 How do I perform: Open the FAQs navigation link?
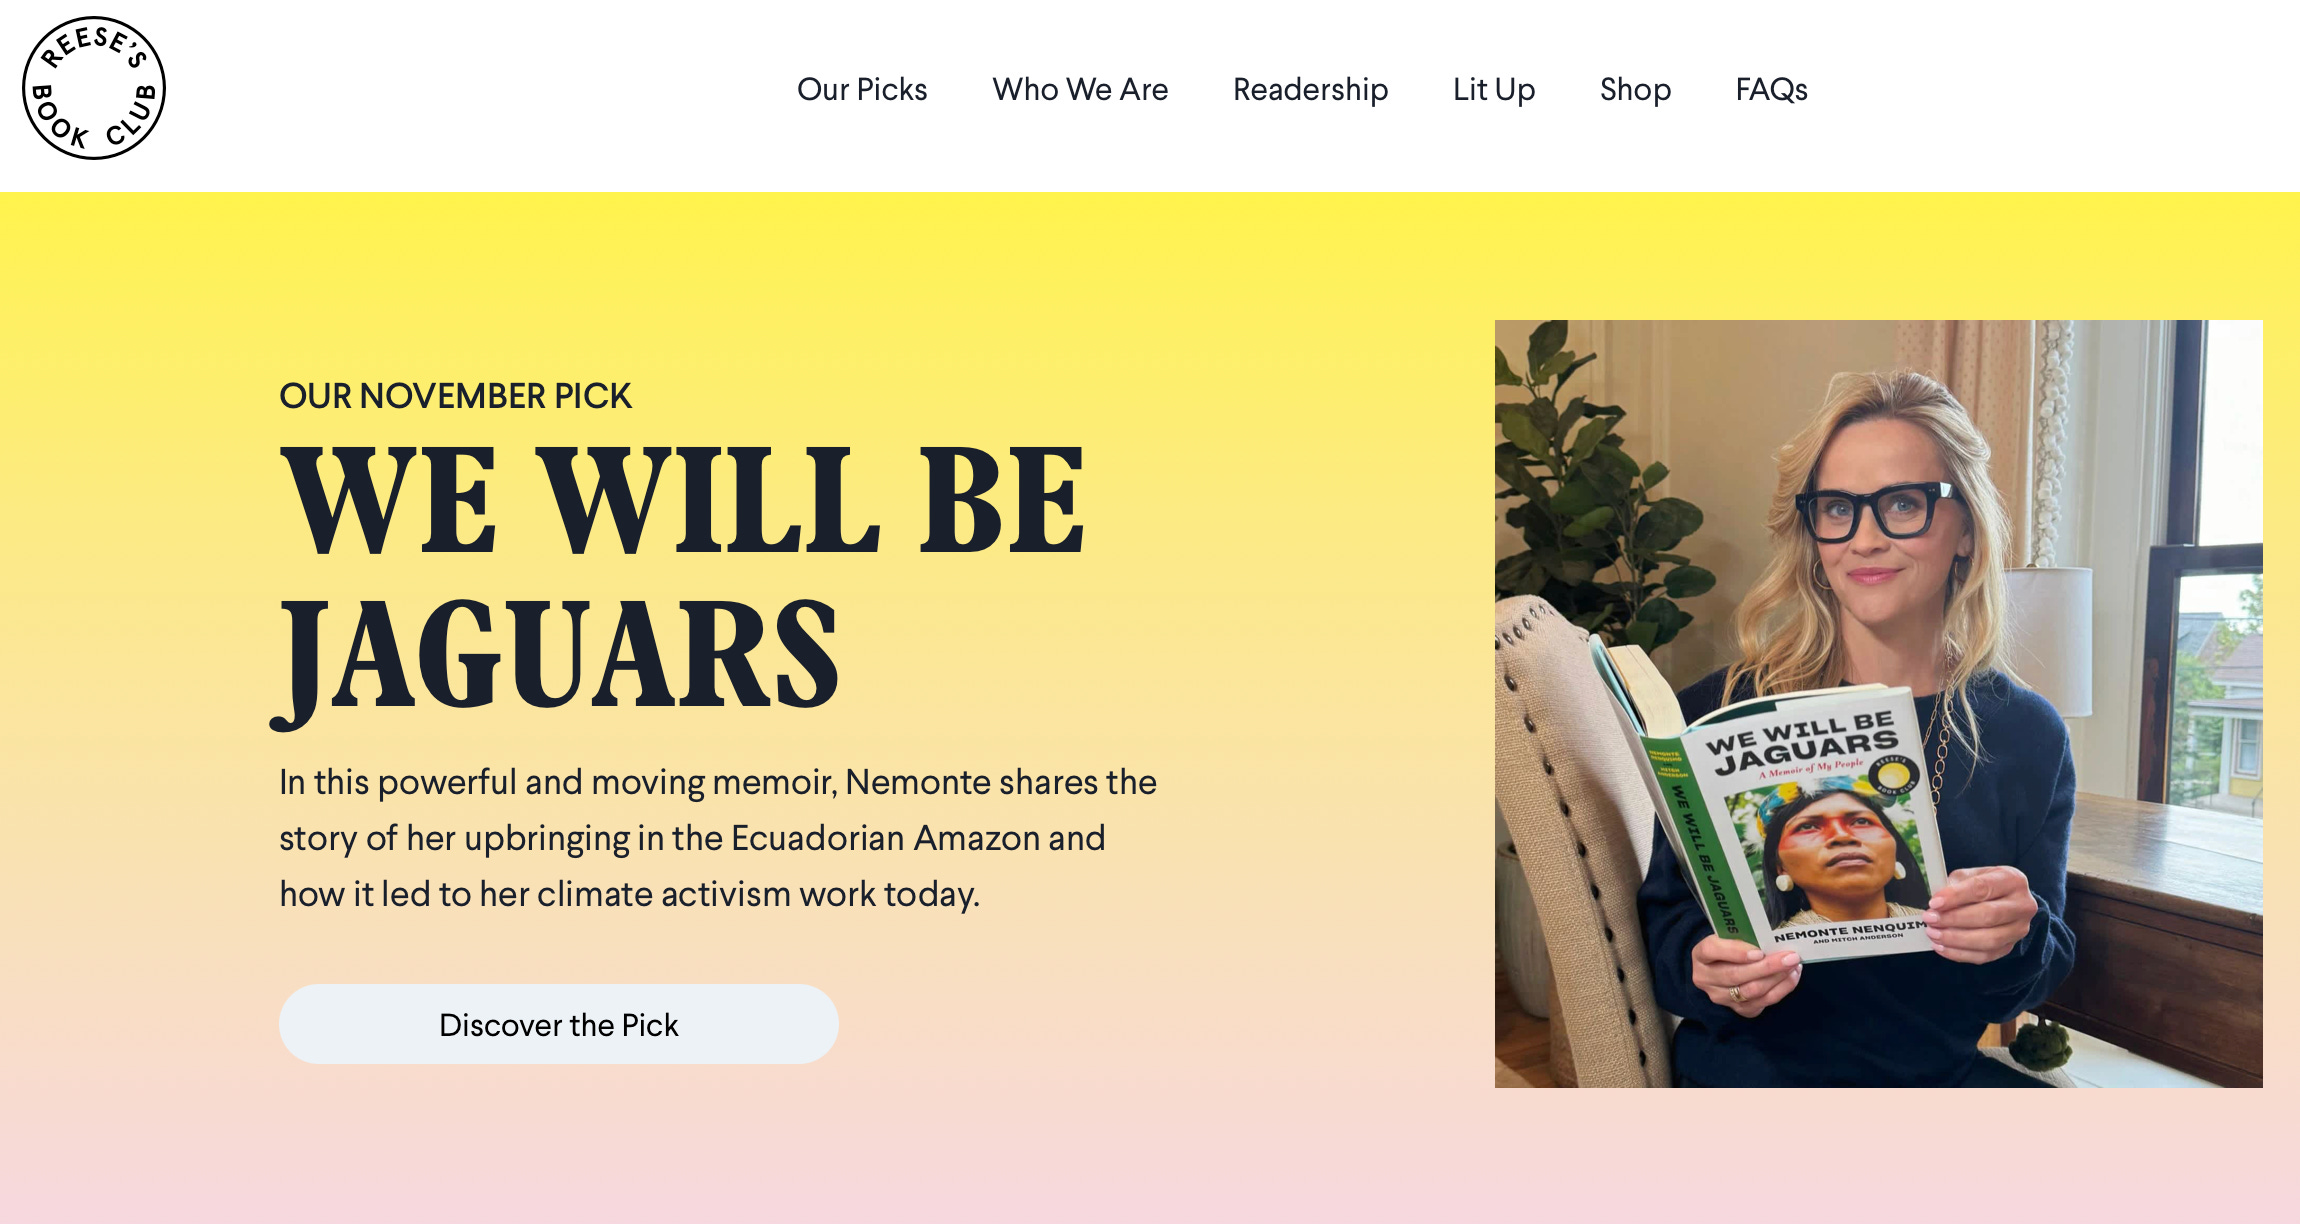1771,89
